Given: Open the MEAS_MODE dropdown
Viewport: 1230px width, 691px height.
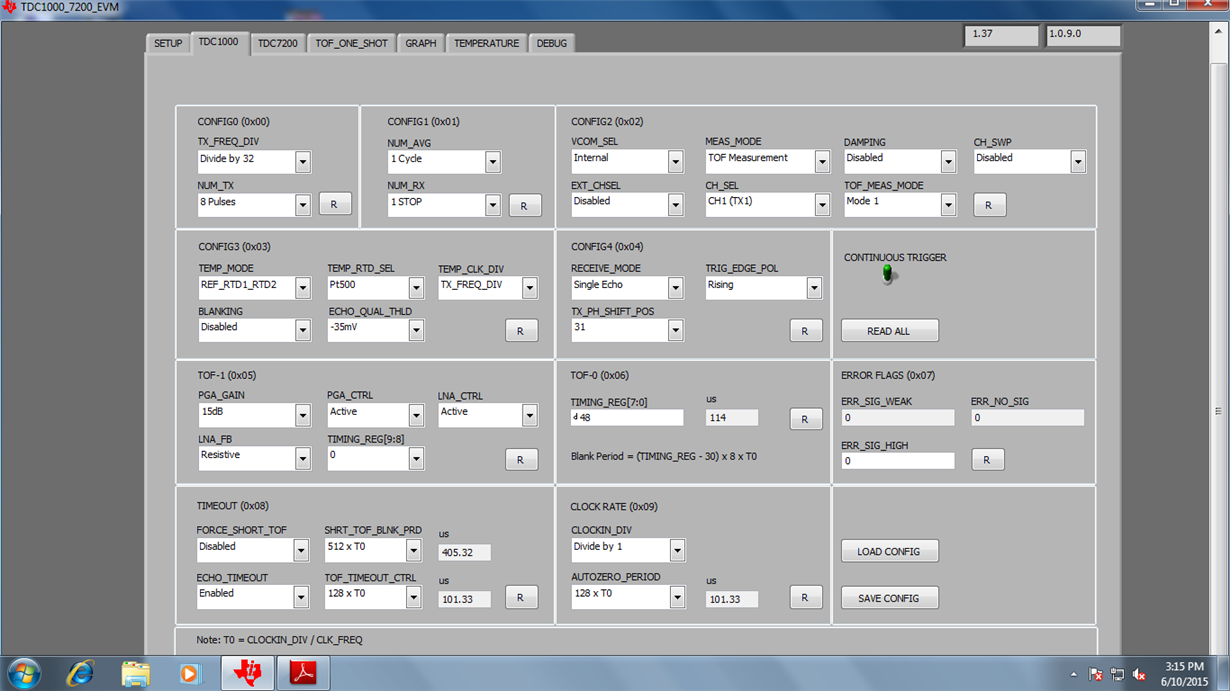Looking at the screenshot, I should click(822, 161).
